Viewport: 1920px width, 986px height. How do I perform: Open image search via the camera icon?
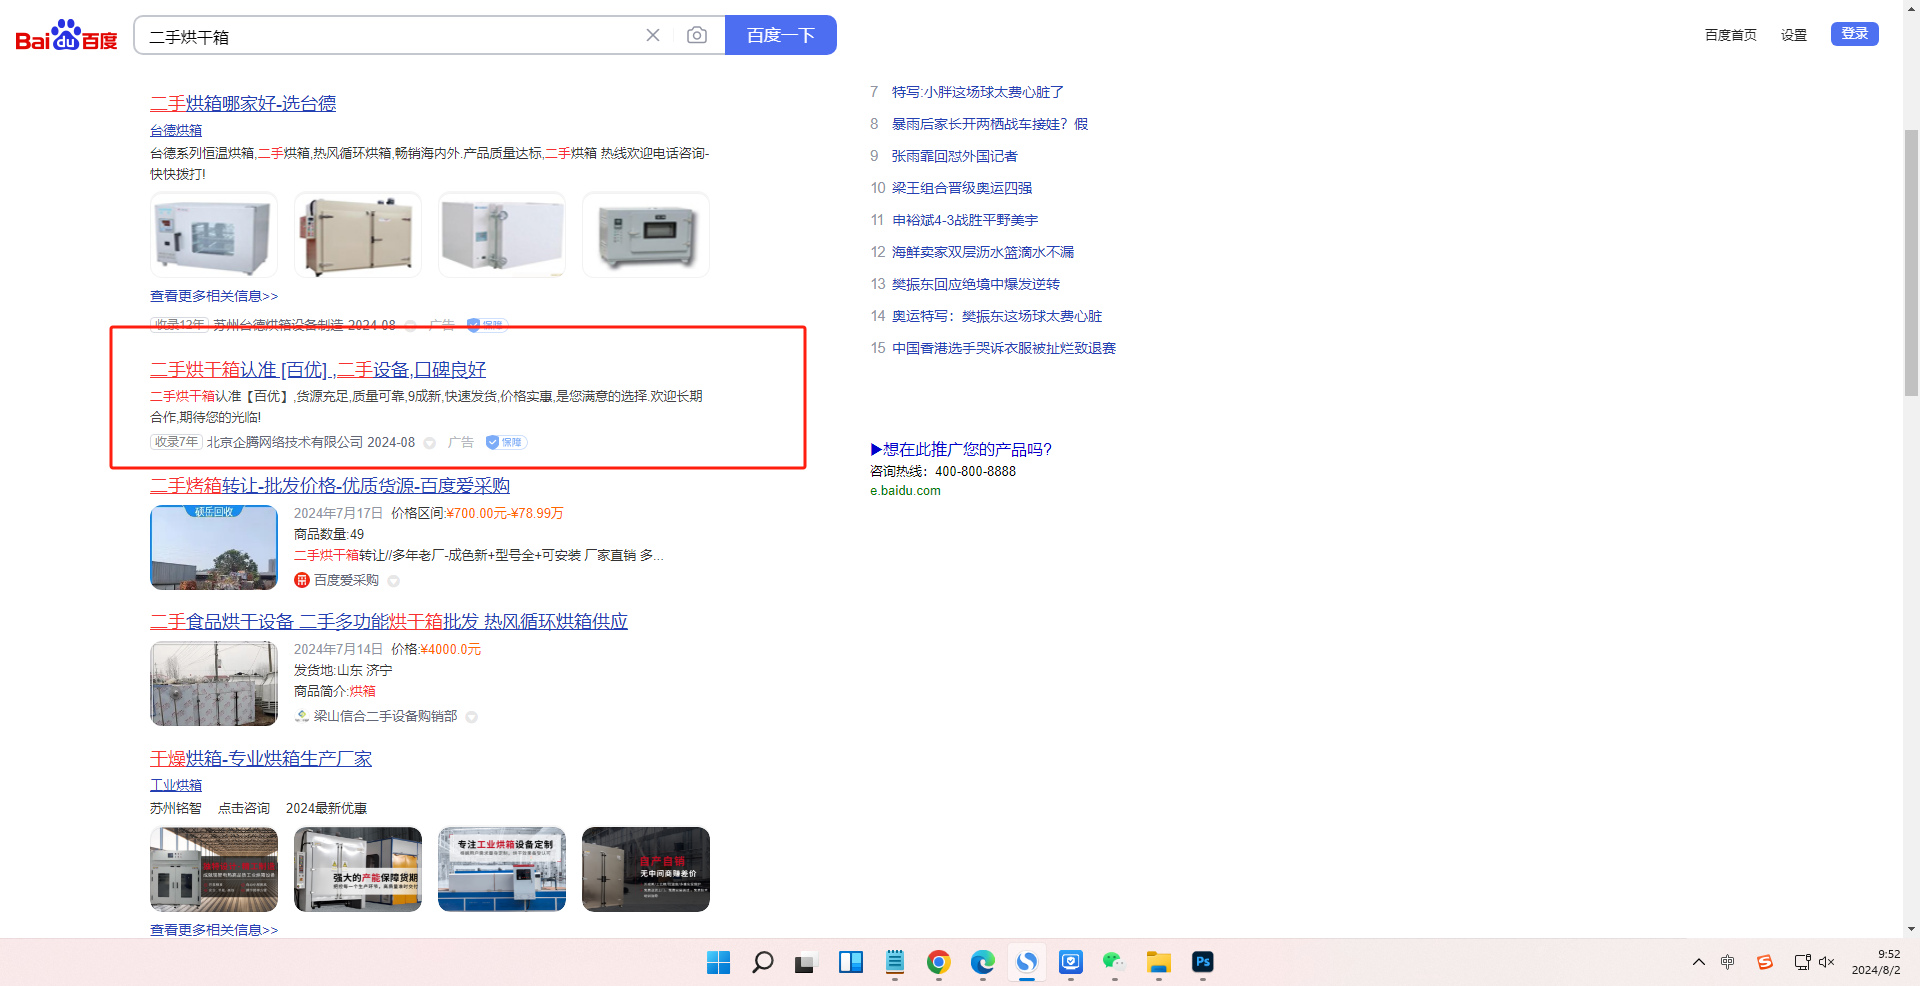tap(697, 35)
